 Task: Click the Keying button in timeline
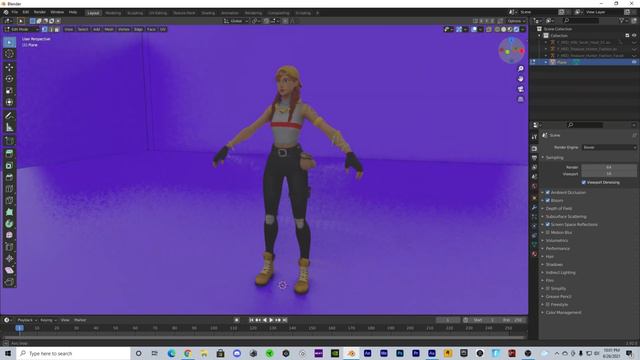point(48,320)
